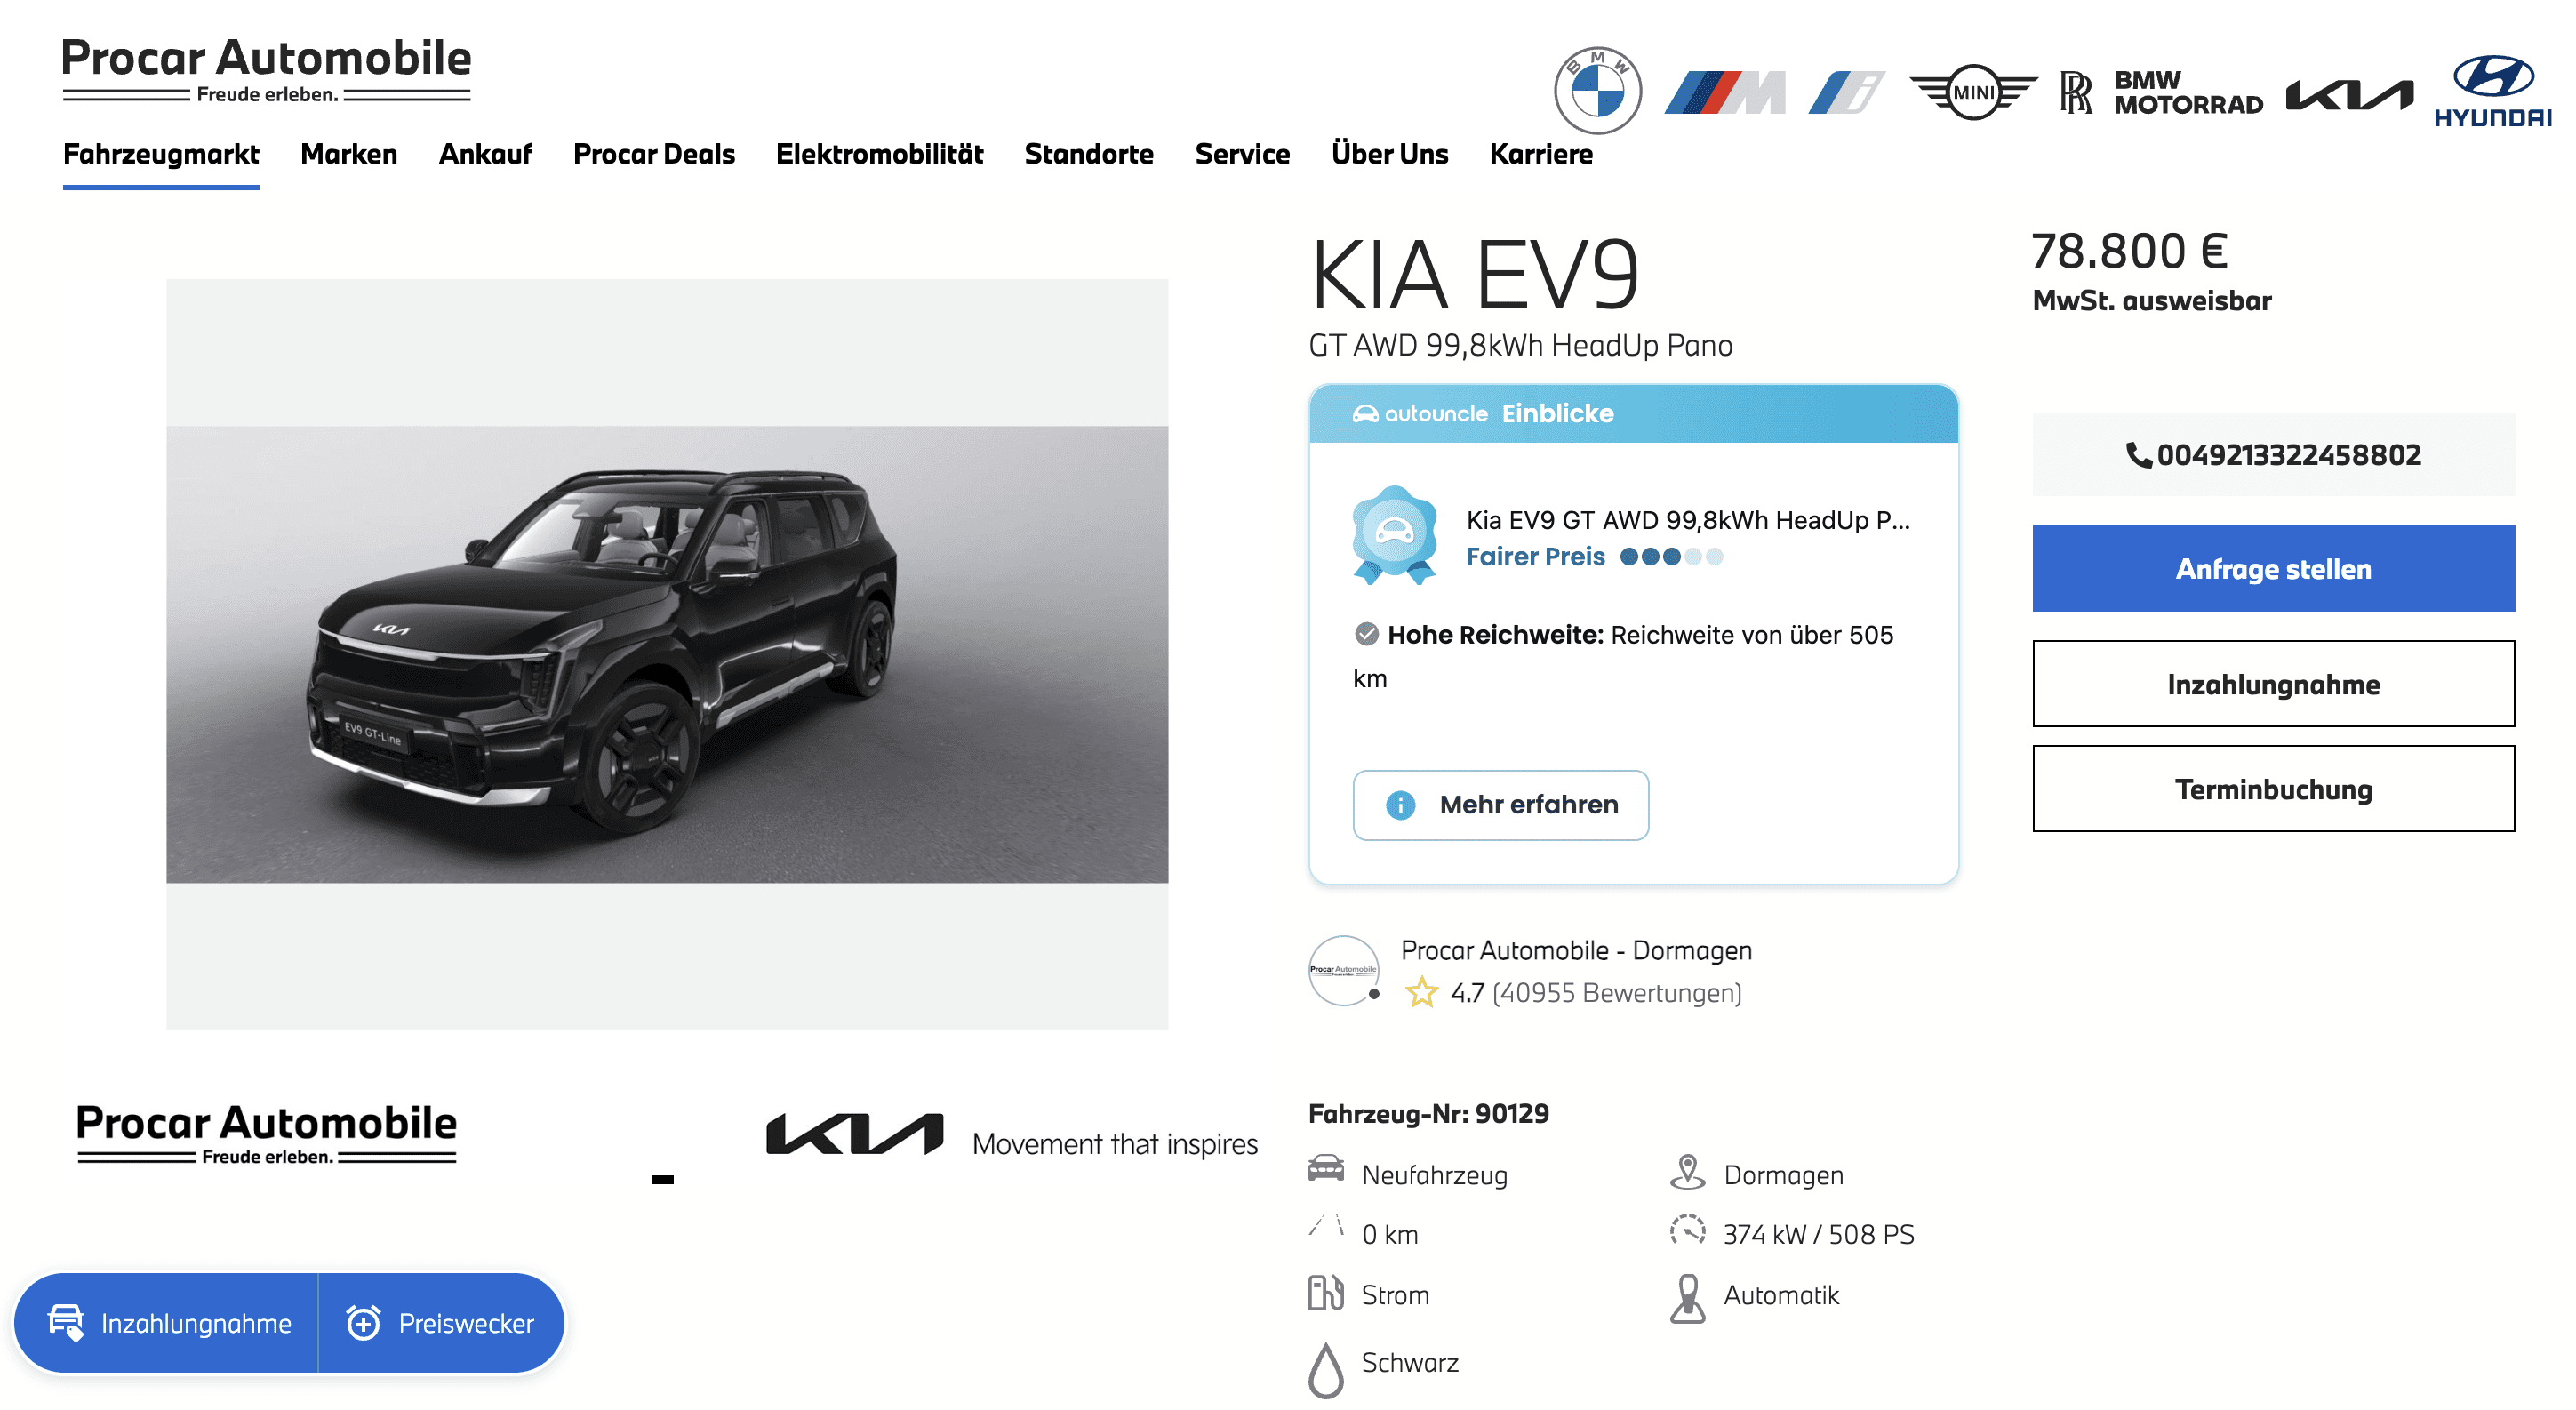Open the Rolls-Royce RR logo
The width and height of the screenshot is (2576, 1410).
[x=2076, y=93]
